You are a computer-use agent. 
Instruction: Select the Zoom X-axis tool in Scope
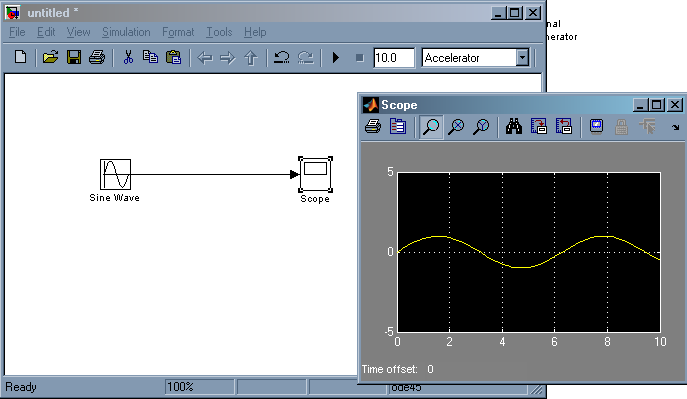click(x=456, y=127)
